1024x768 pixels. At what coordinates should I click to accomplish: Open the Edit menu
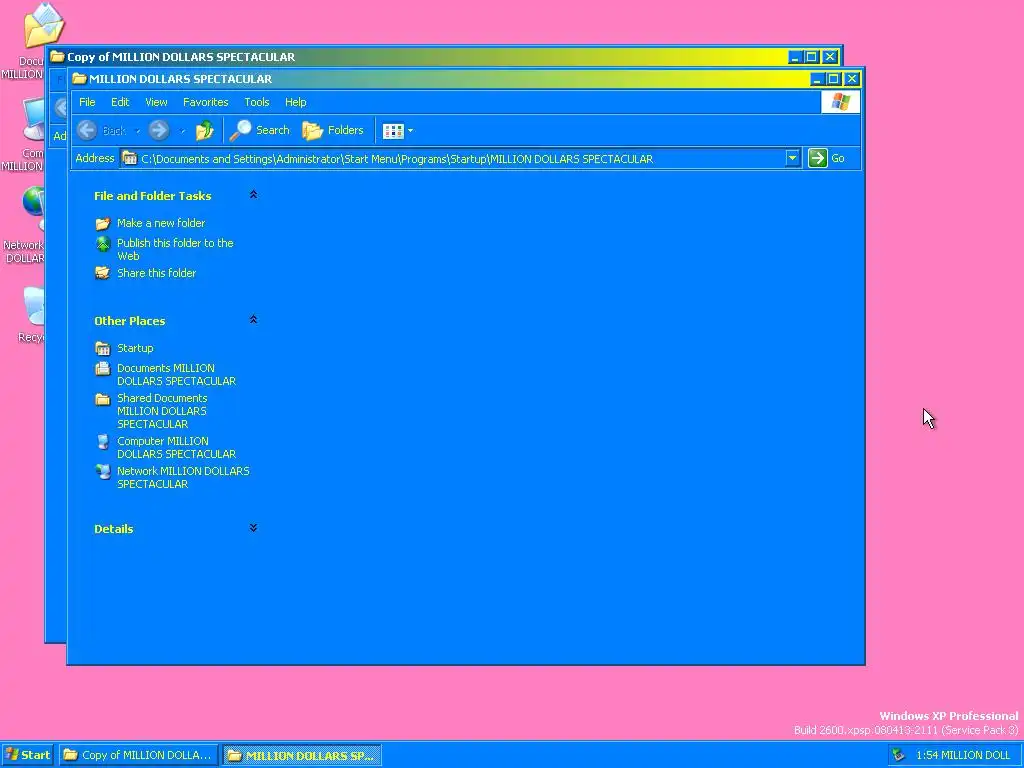coord(120,102)
